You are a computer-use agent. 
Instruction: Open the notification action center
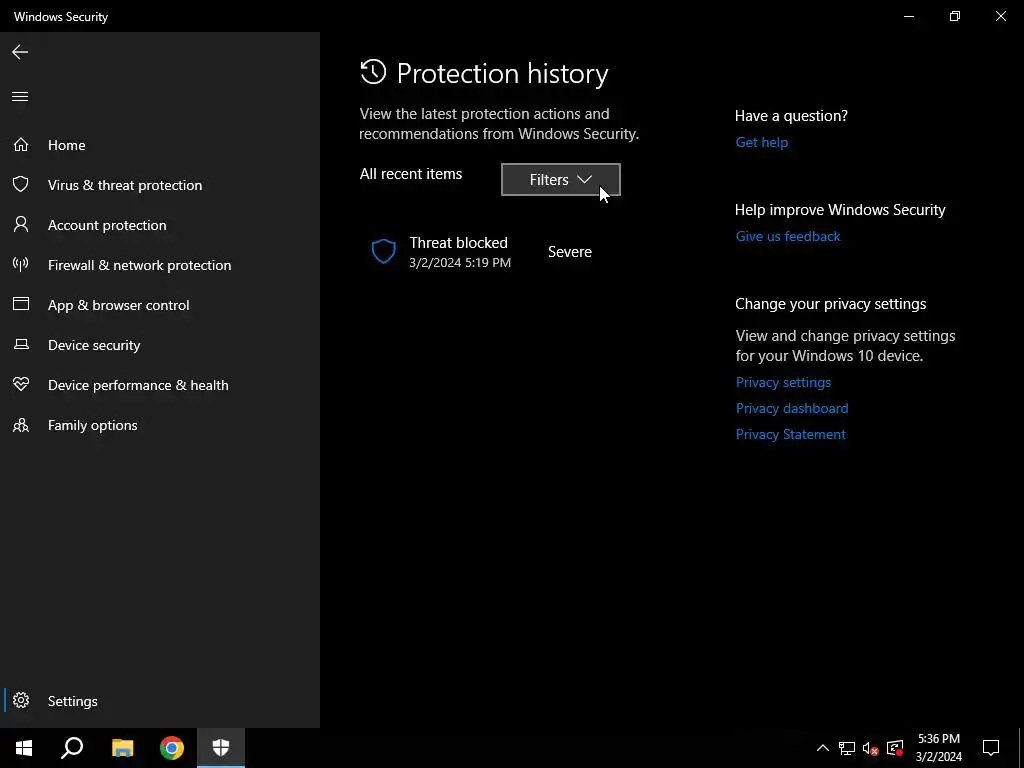pyautogui.click(x=991, y=748)
